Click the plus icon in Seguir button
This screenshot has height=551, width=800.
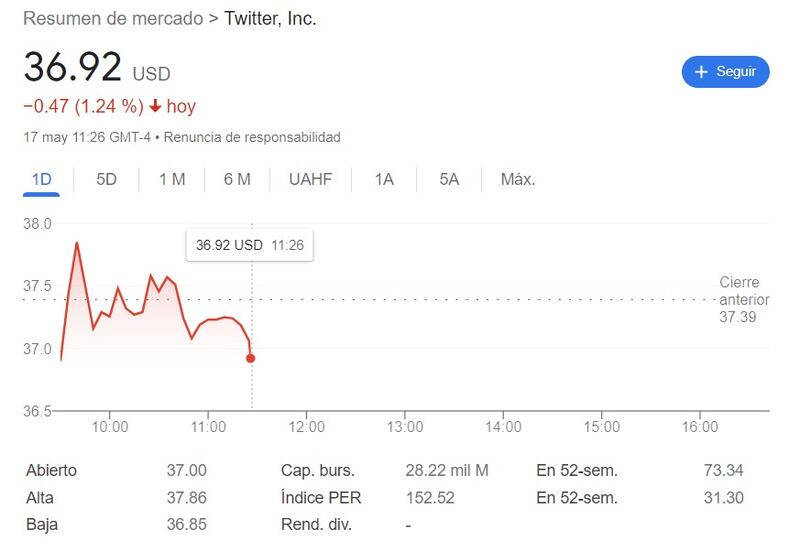[701, 72]
